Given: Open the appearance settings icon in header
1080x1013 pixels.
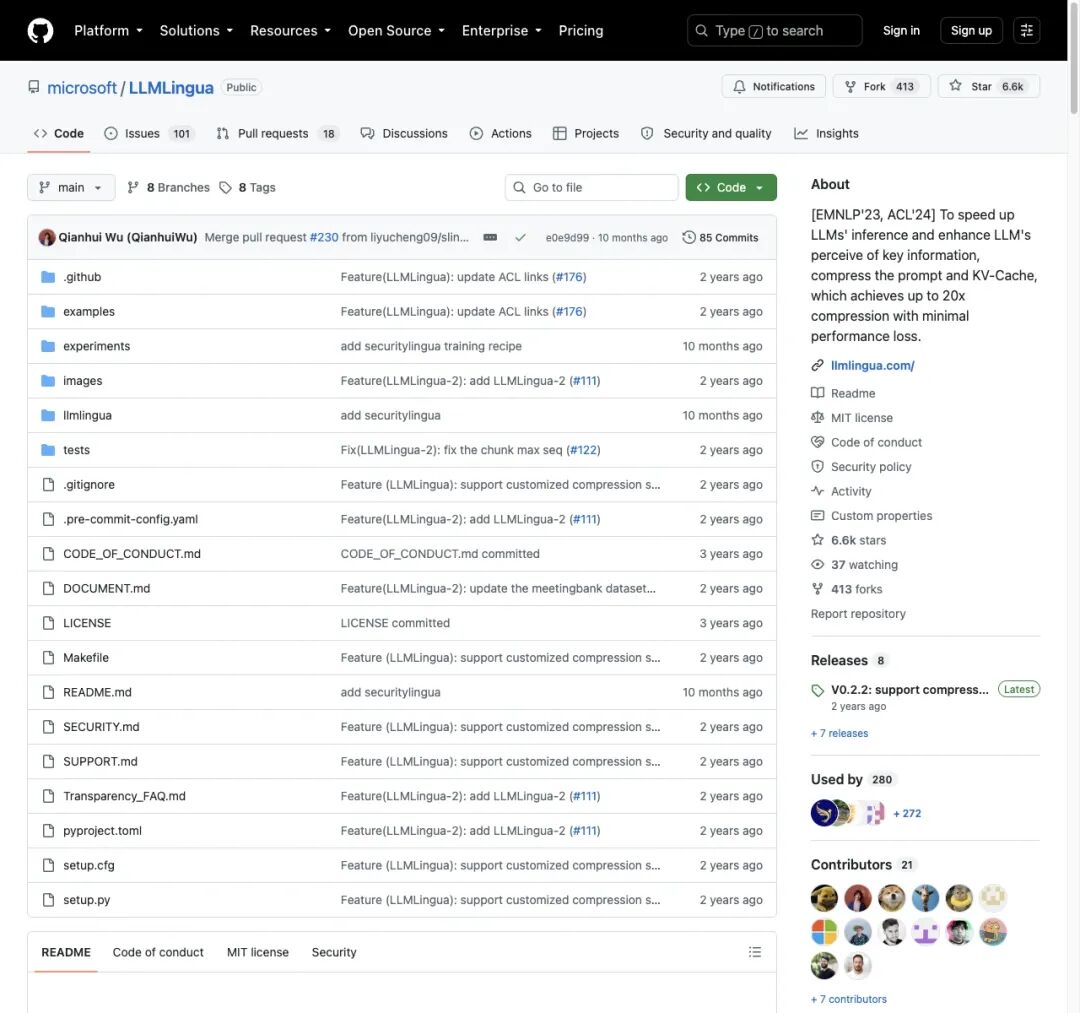Looking at the screenshot, I should pos(1026,30).
